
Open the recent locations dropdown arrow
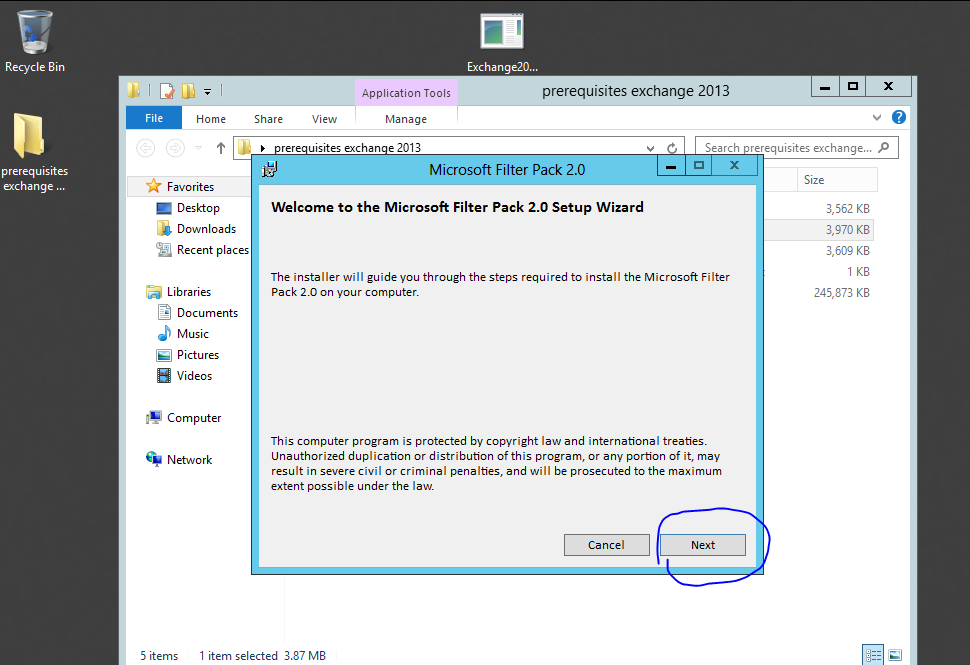(199, 148)
